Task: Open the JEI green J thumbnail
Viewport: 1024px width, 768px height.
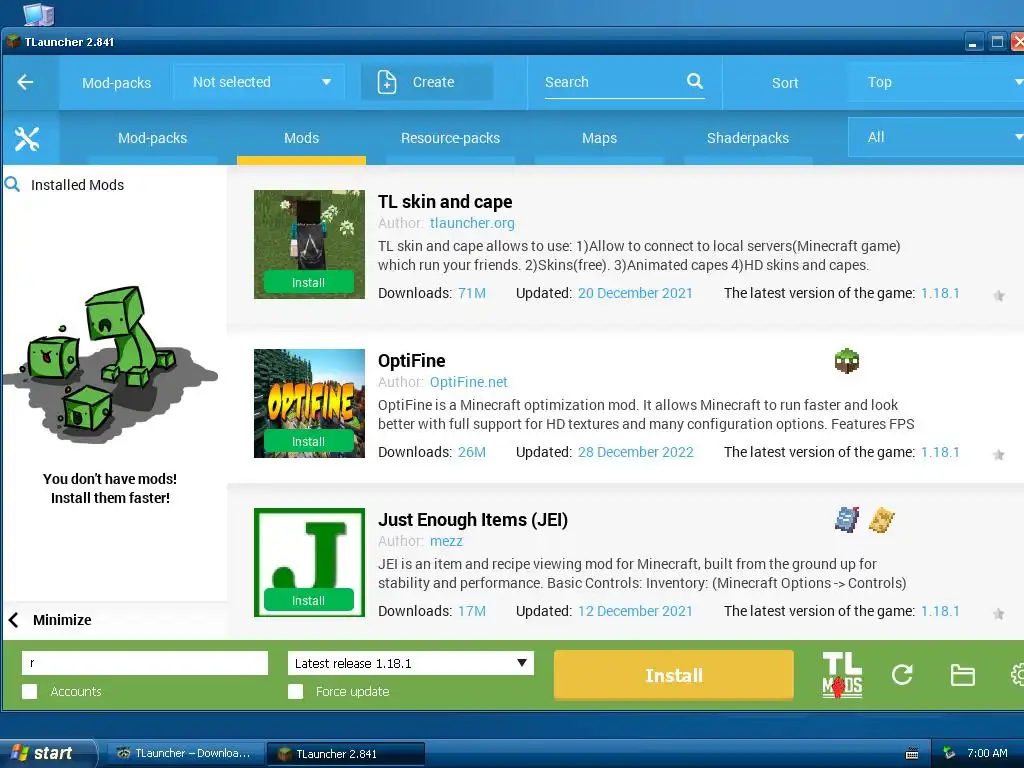Action: (309, 562)
